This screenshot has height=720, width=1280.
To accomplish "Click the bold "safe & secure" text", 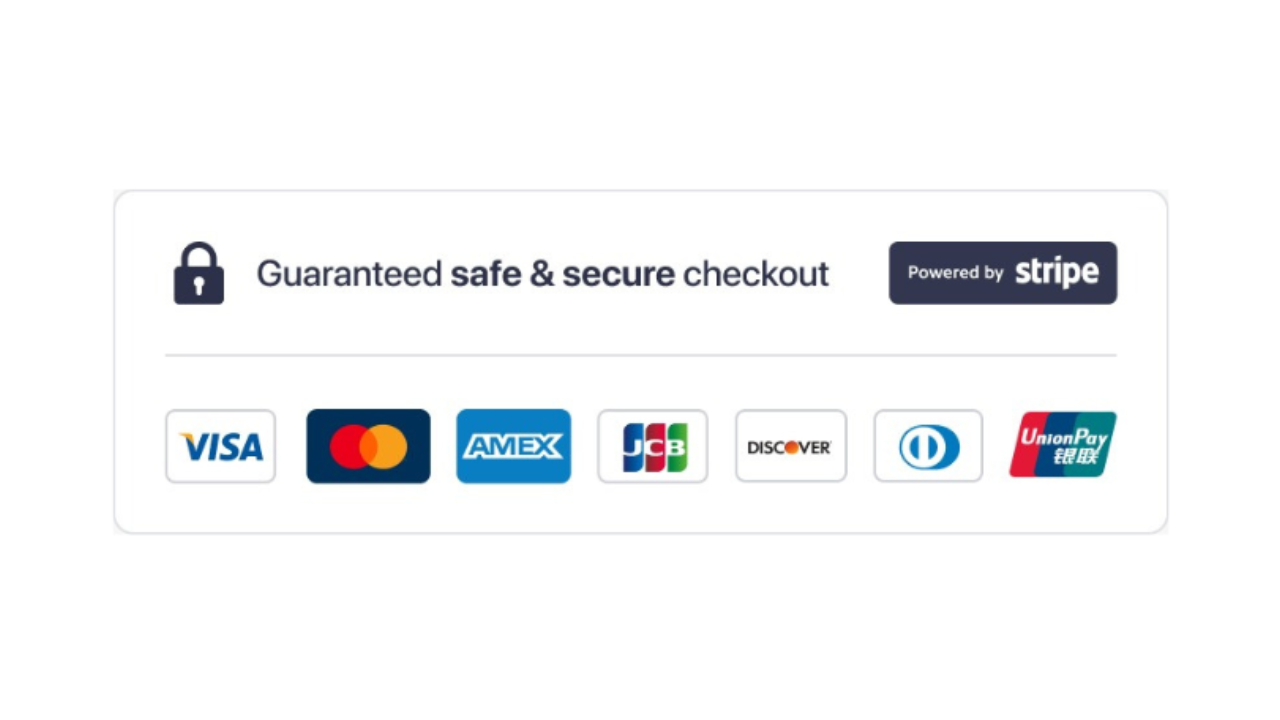I will tap(562, 274).
